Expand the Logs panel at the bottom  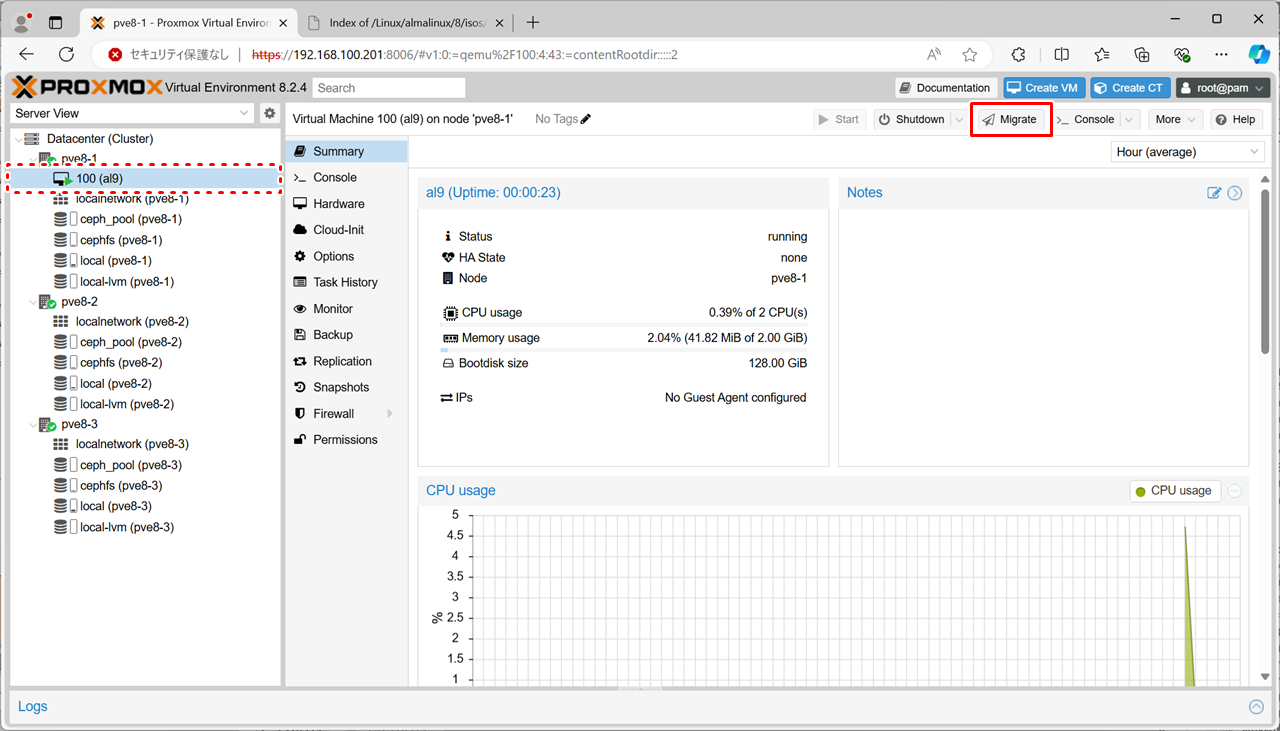click(x=1256, y=707)
